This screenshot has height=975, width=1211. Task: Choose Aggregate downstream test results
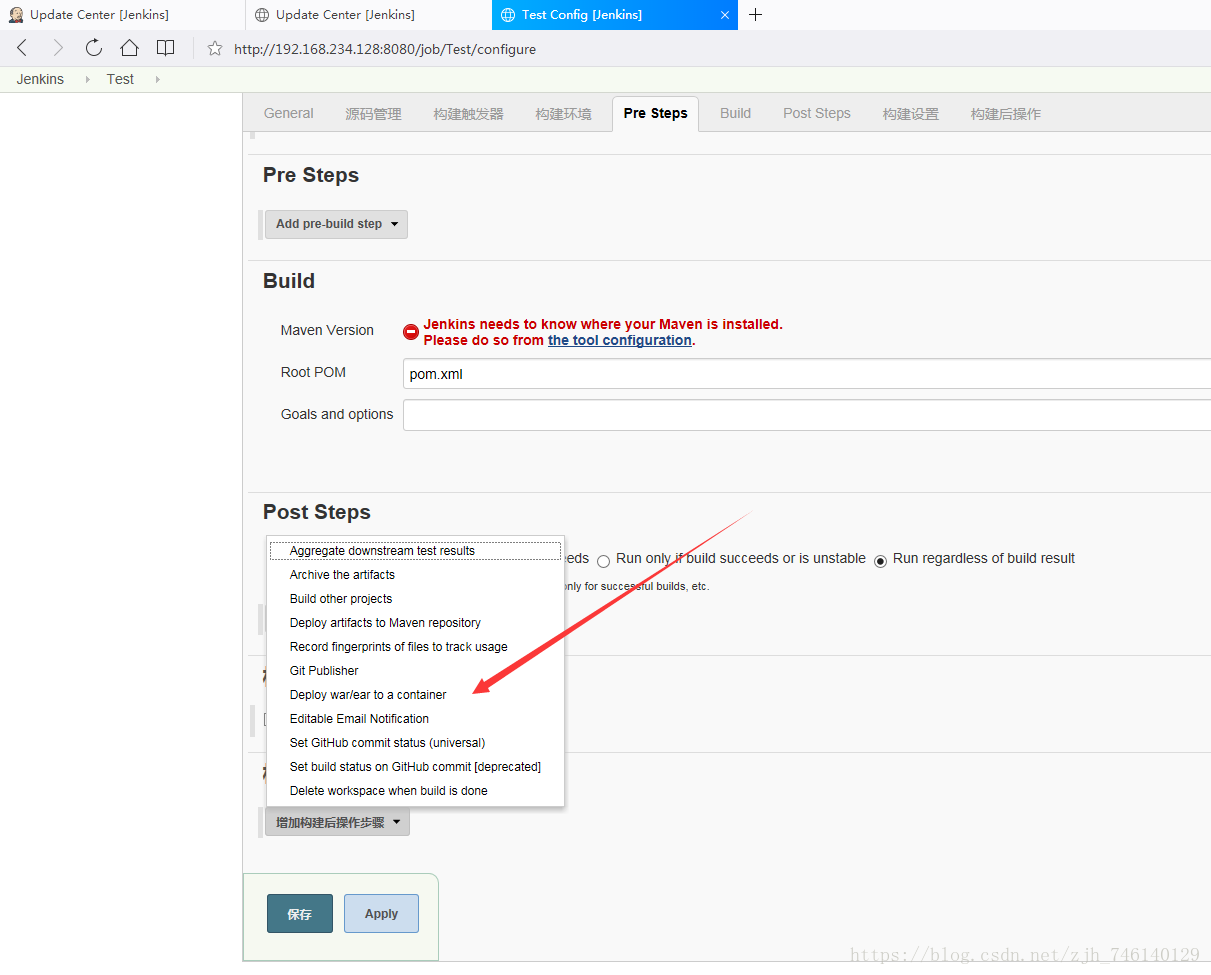coord(415,551)
